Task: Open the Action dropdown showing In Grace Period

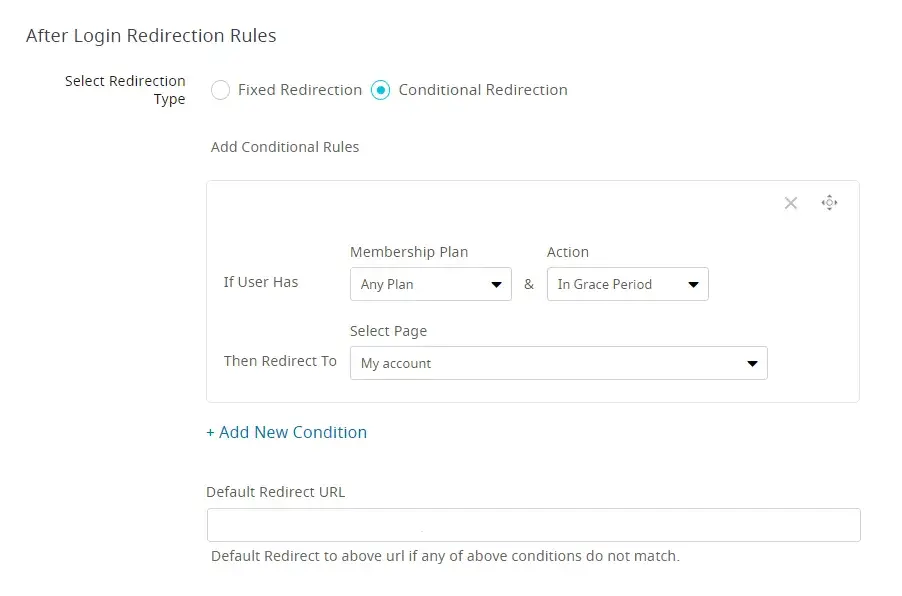Action: 615,284
